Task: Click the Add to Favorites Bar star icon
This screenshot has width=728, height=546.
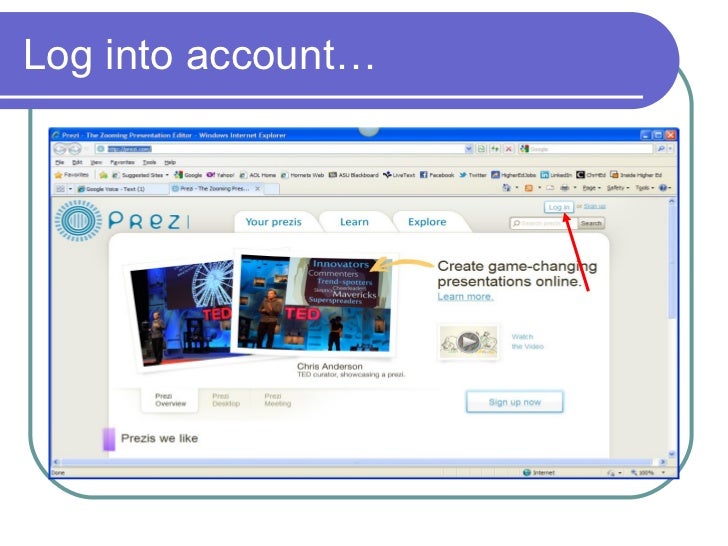Action: 103,175
